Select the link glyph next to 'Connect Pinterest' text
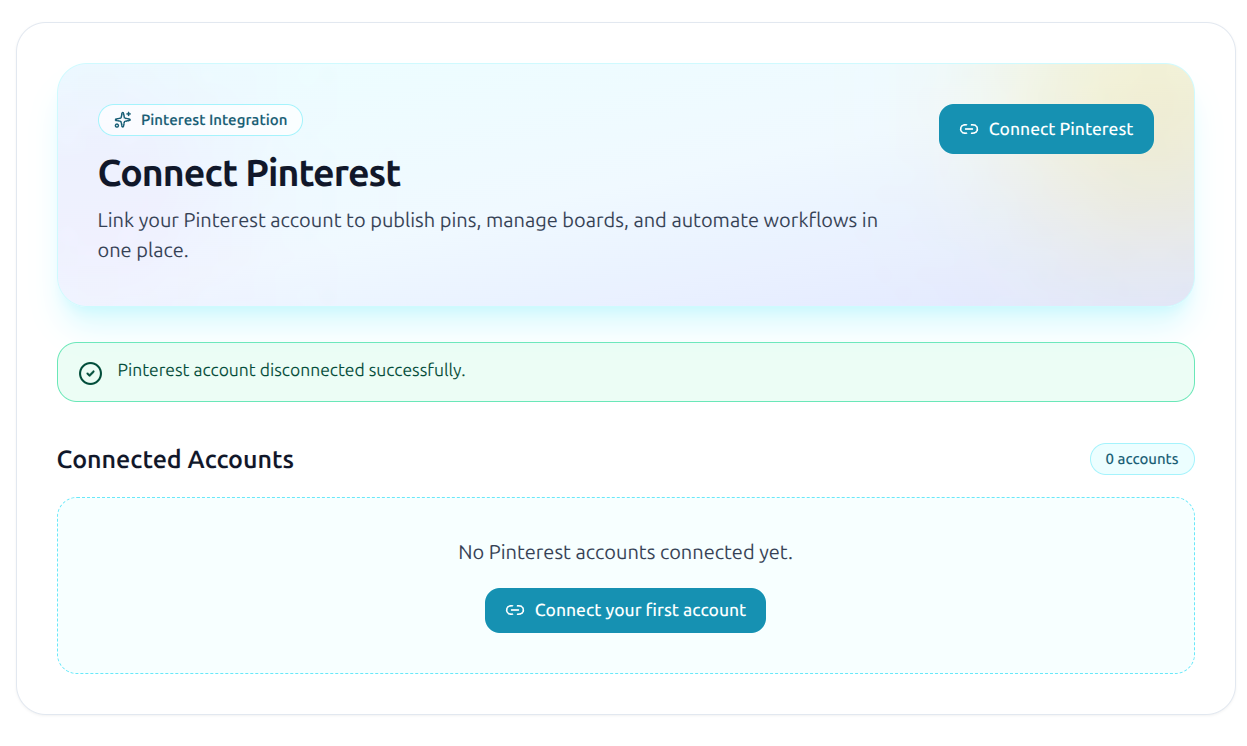1247x746 pixels. (x=968, y=129)
